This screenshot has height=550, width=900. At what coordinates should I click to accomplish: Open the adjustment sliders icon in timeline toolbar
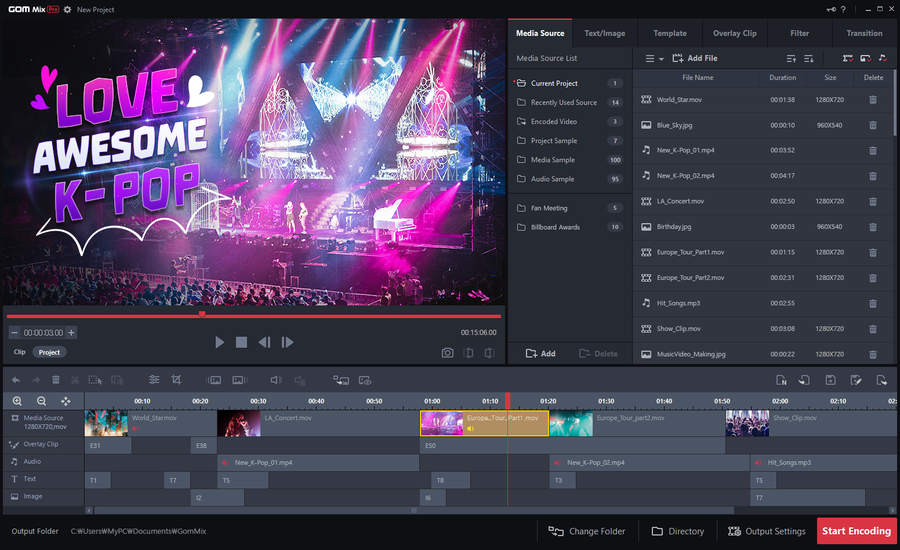(153, 380)
